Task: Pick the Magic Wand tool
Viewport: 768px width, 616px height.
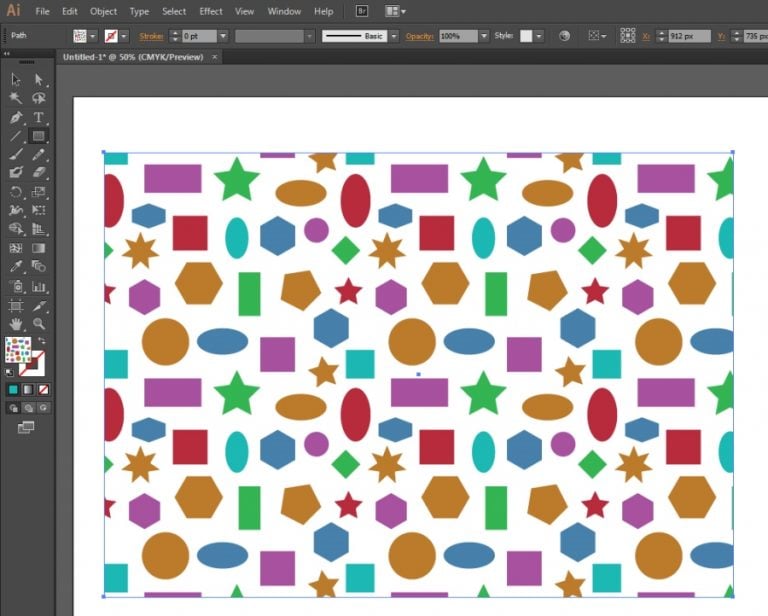Action: [x=16, y=98]
